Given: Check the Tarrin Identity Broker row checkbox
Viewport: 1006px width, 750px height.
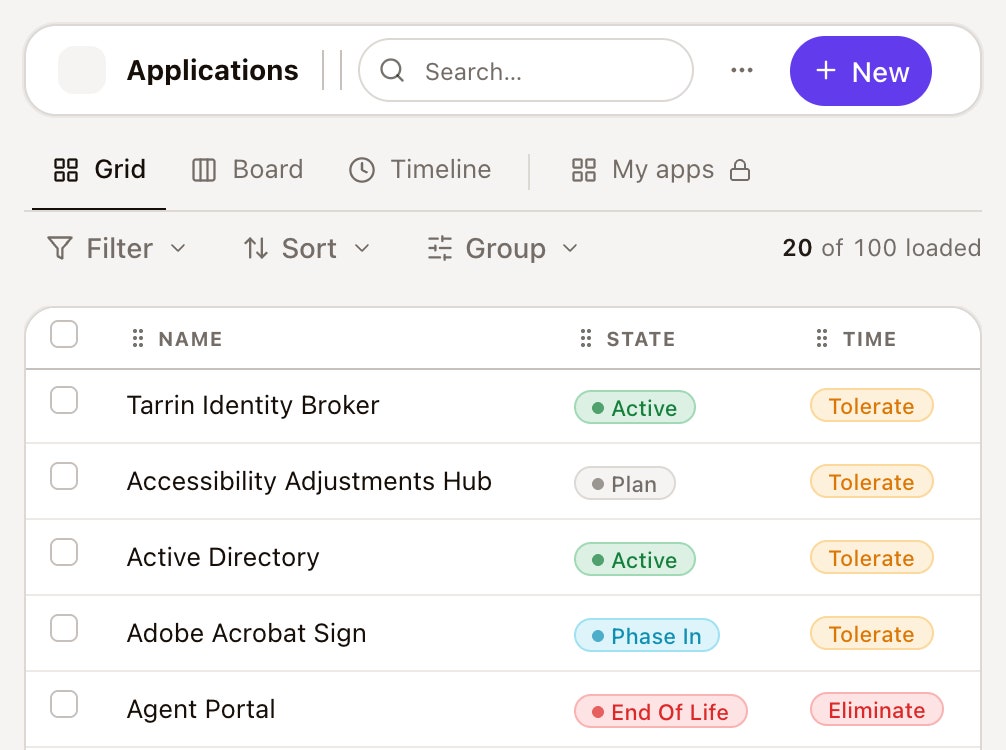Looking at the screenshot, I should pyautogui.click(x=64, y=400).
